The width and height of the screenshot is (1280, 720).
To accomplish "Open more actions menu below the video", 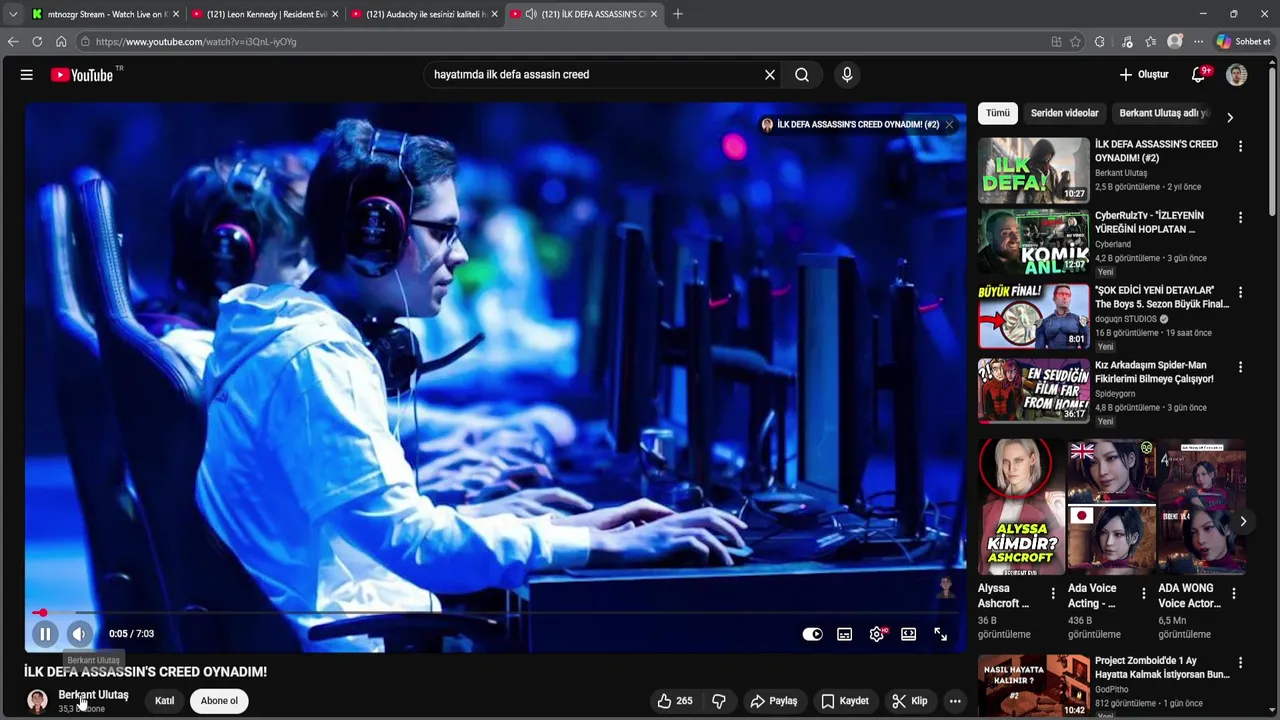I will click(x=955, y=701).
